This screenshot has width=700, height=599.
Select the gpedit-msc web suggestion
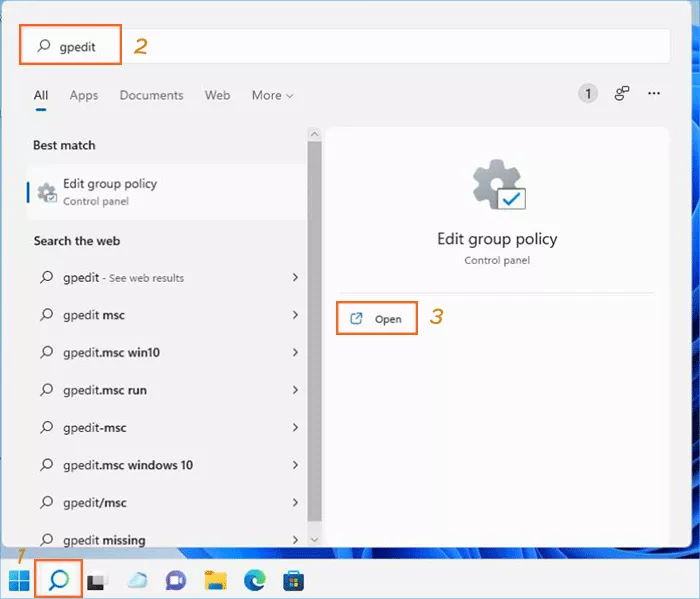(x=166, y=427)
